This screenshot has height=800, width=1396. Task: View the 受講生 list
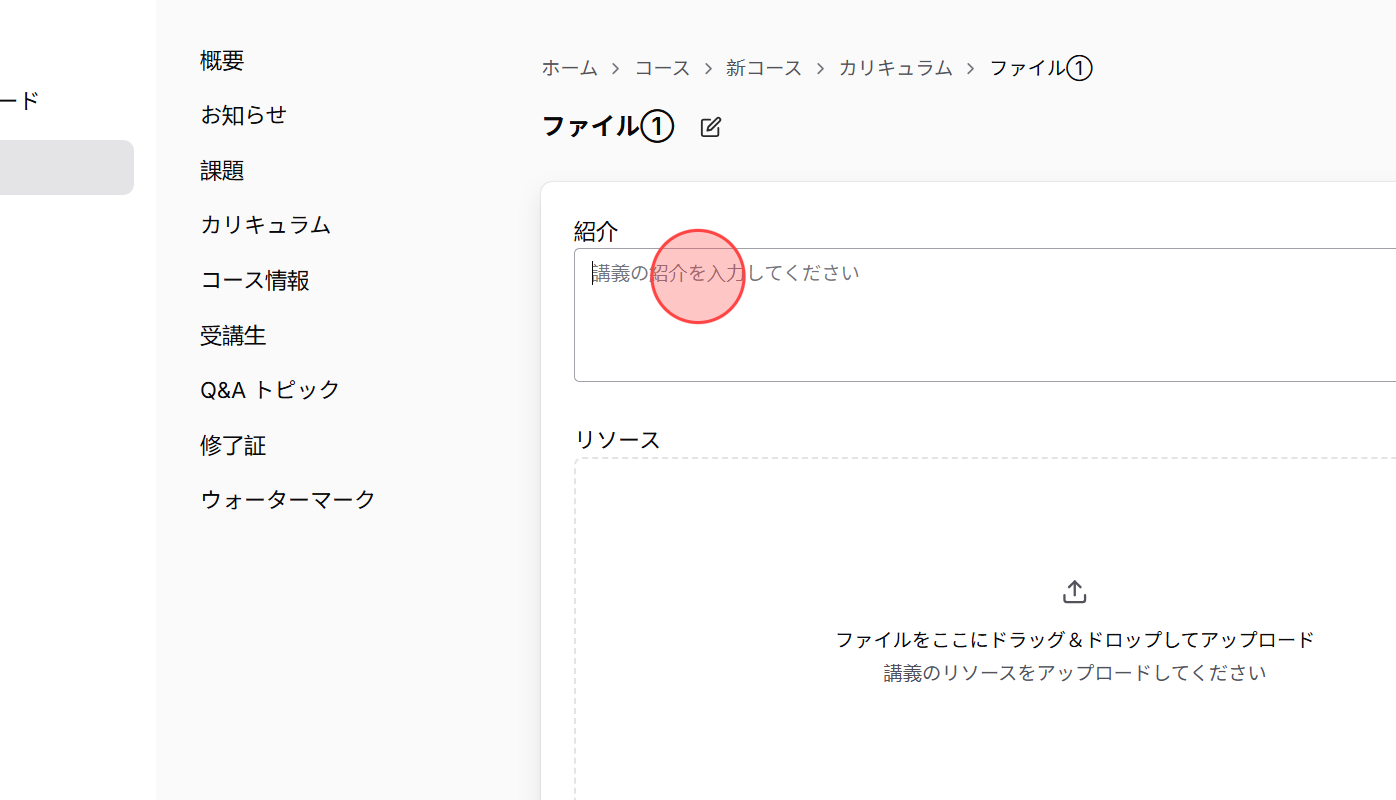pos(234,335)
